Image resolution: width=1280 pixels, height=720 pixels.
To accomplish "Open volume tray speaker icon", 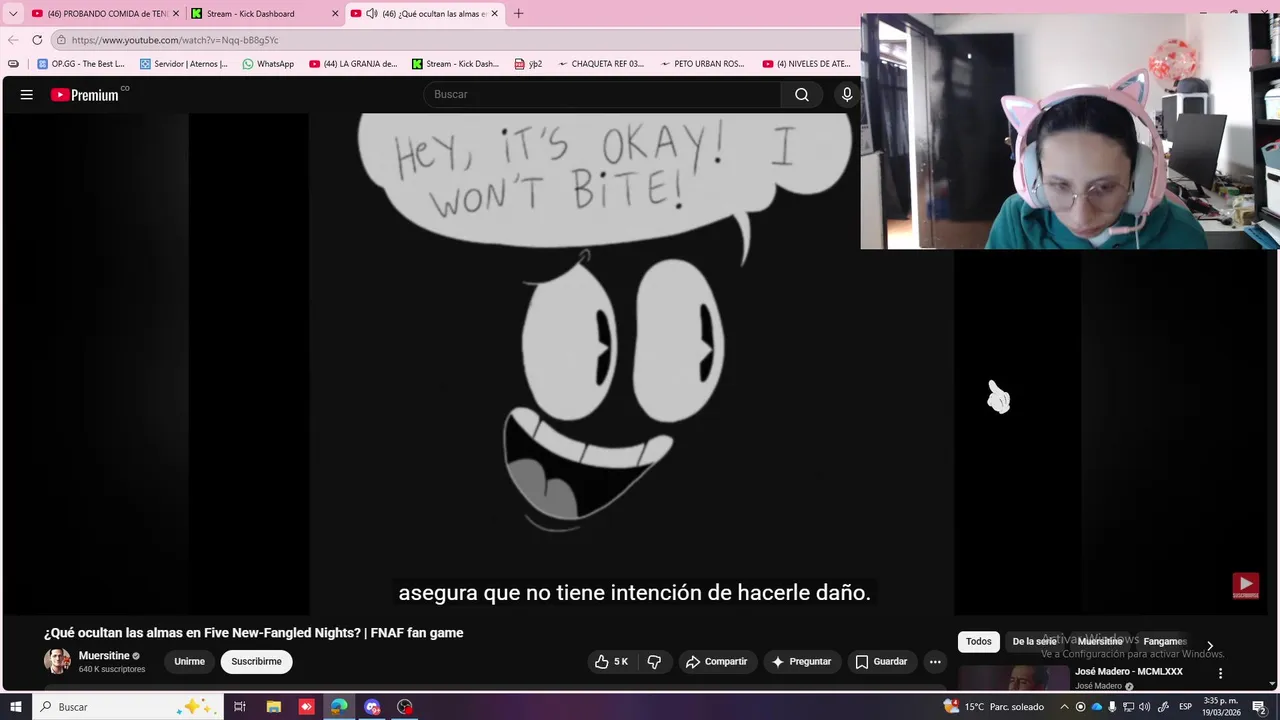I will (x=1145, y=707).
